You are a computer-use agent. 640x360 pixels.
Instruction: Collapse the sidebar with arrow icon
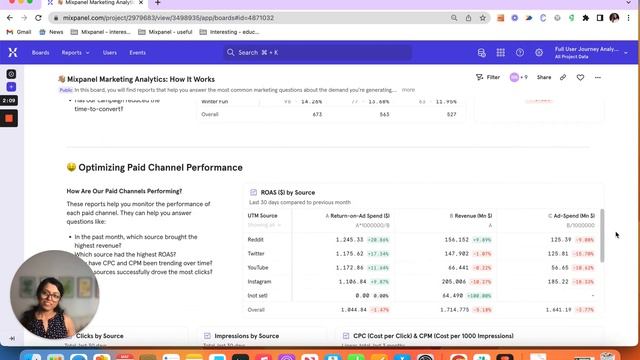point(12,338)
